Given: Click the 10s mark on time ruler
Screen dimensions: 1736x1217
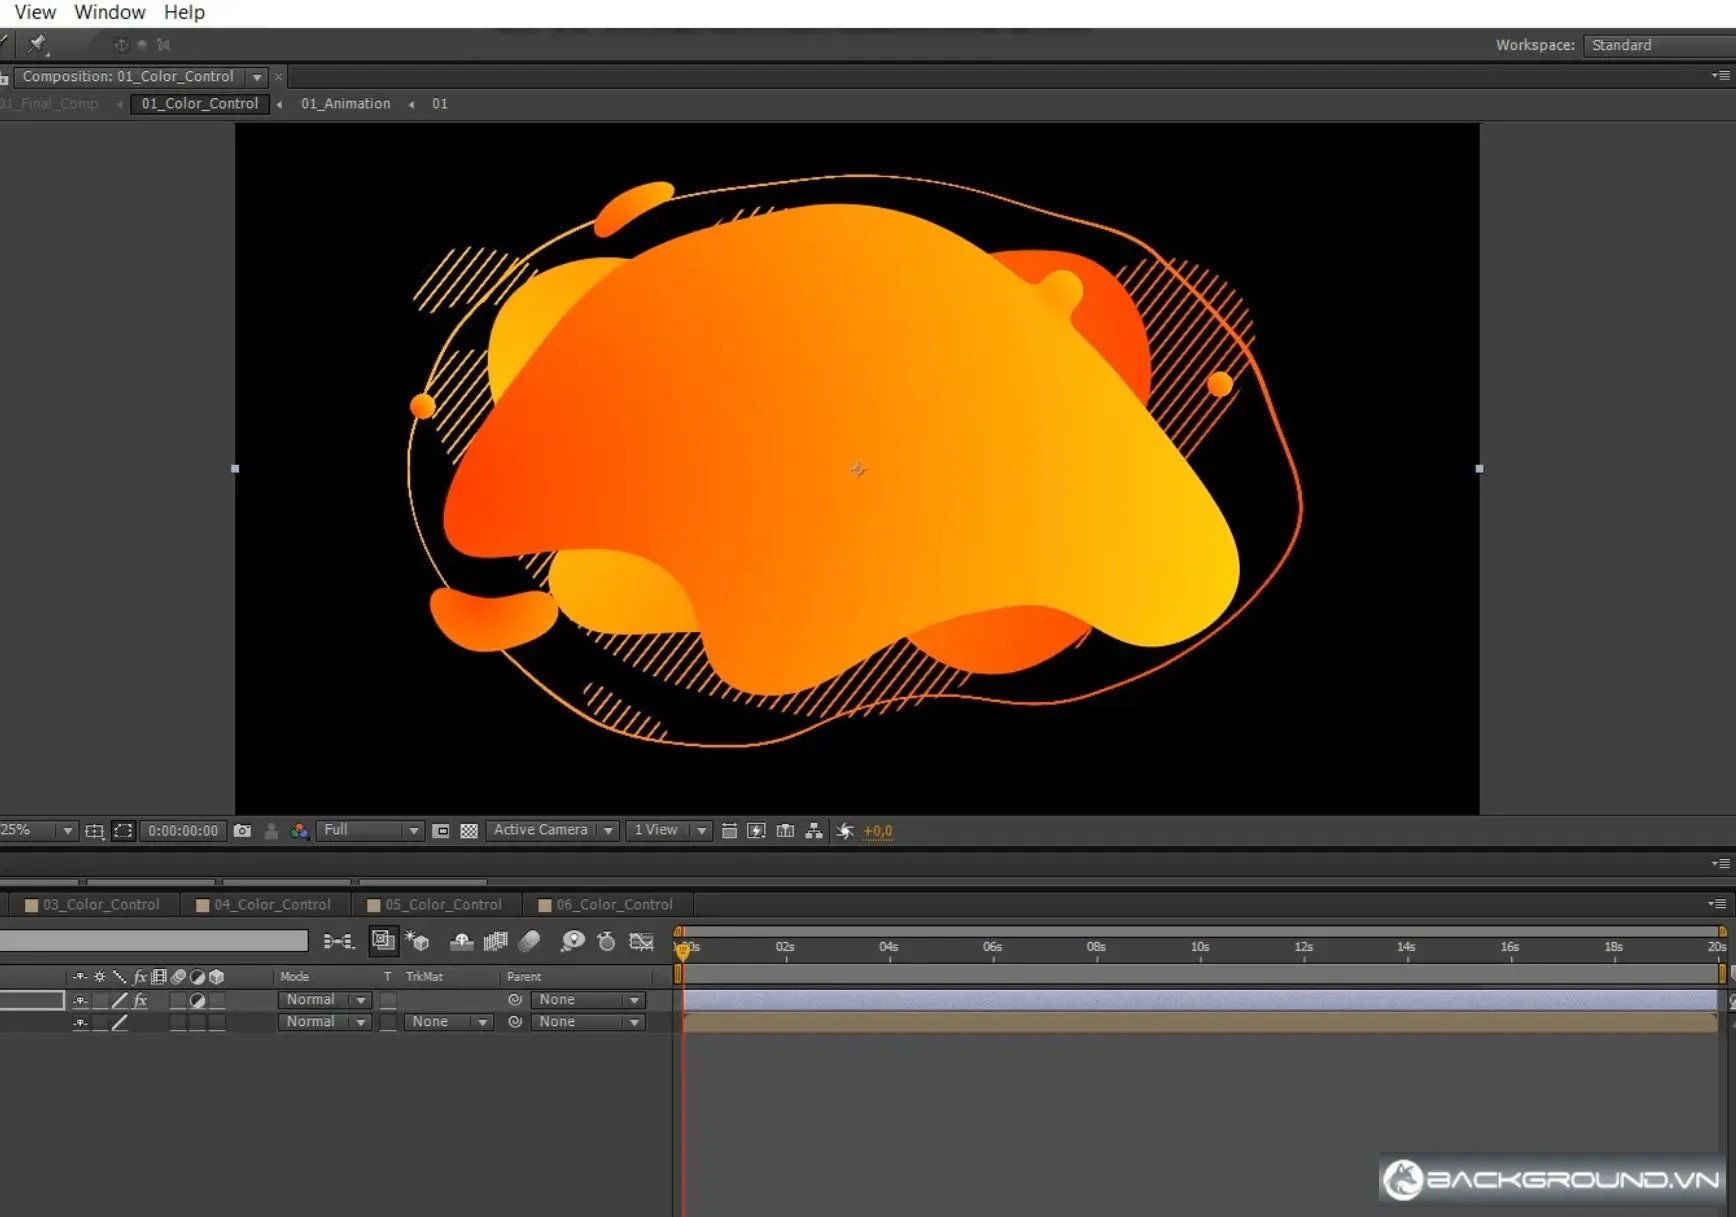Looking at the screenshot, I should click(x=1200, y=947).
